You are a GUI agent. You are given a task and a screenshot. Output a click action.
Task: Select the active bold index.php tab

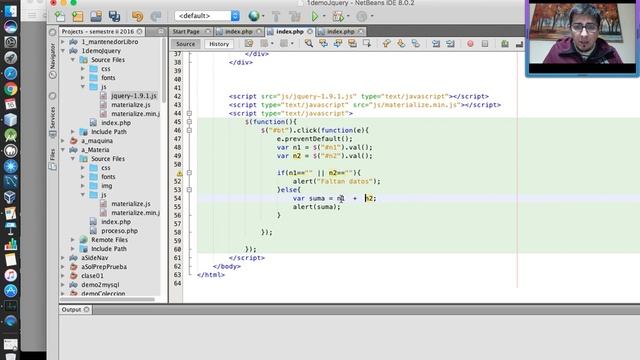click(290, 31)
